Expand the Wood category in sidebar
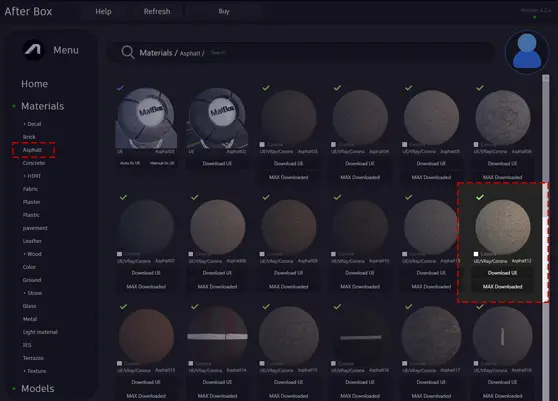This screenshot has height=401, width=558. click(32, 254)
